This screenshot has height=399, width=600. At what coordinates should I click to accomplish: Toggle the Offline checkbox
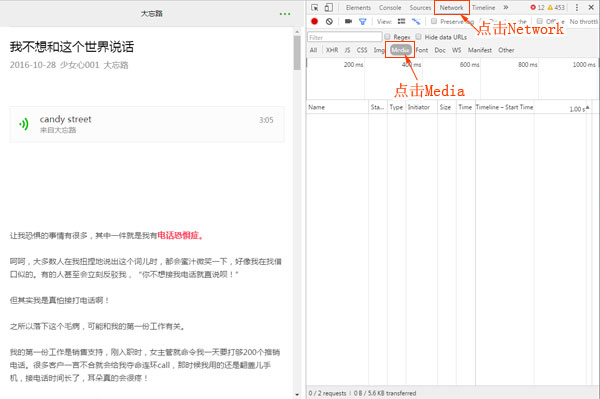point(540,21)
